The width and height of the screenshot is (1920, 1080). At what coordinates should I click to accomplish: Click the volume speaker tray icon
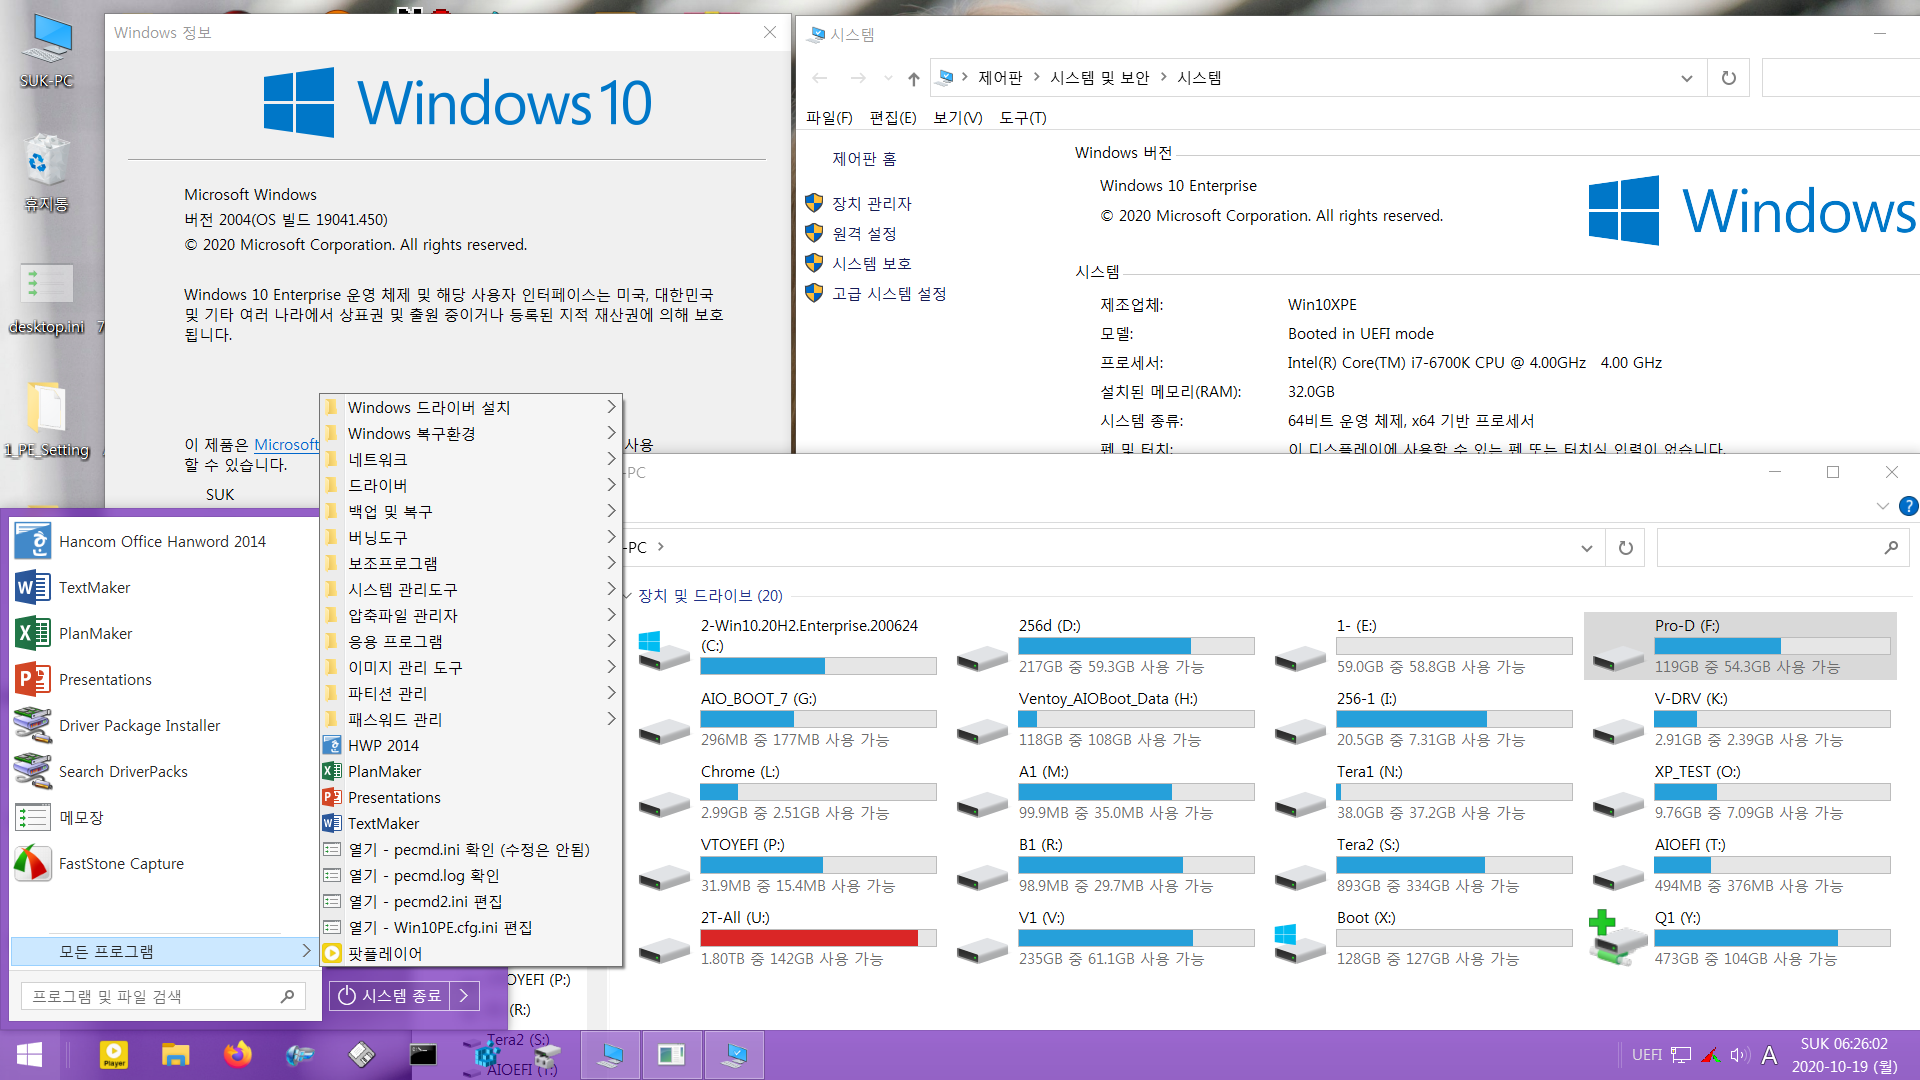(1740, 1055)
